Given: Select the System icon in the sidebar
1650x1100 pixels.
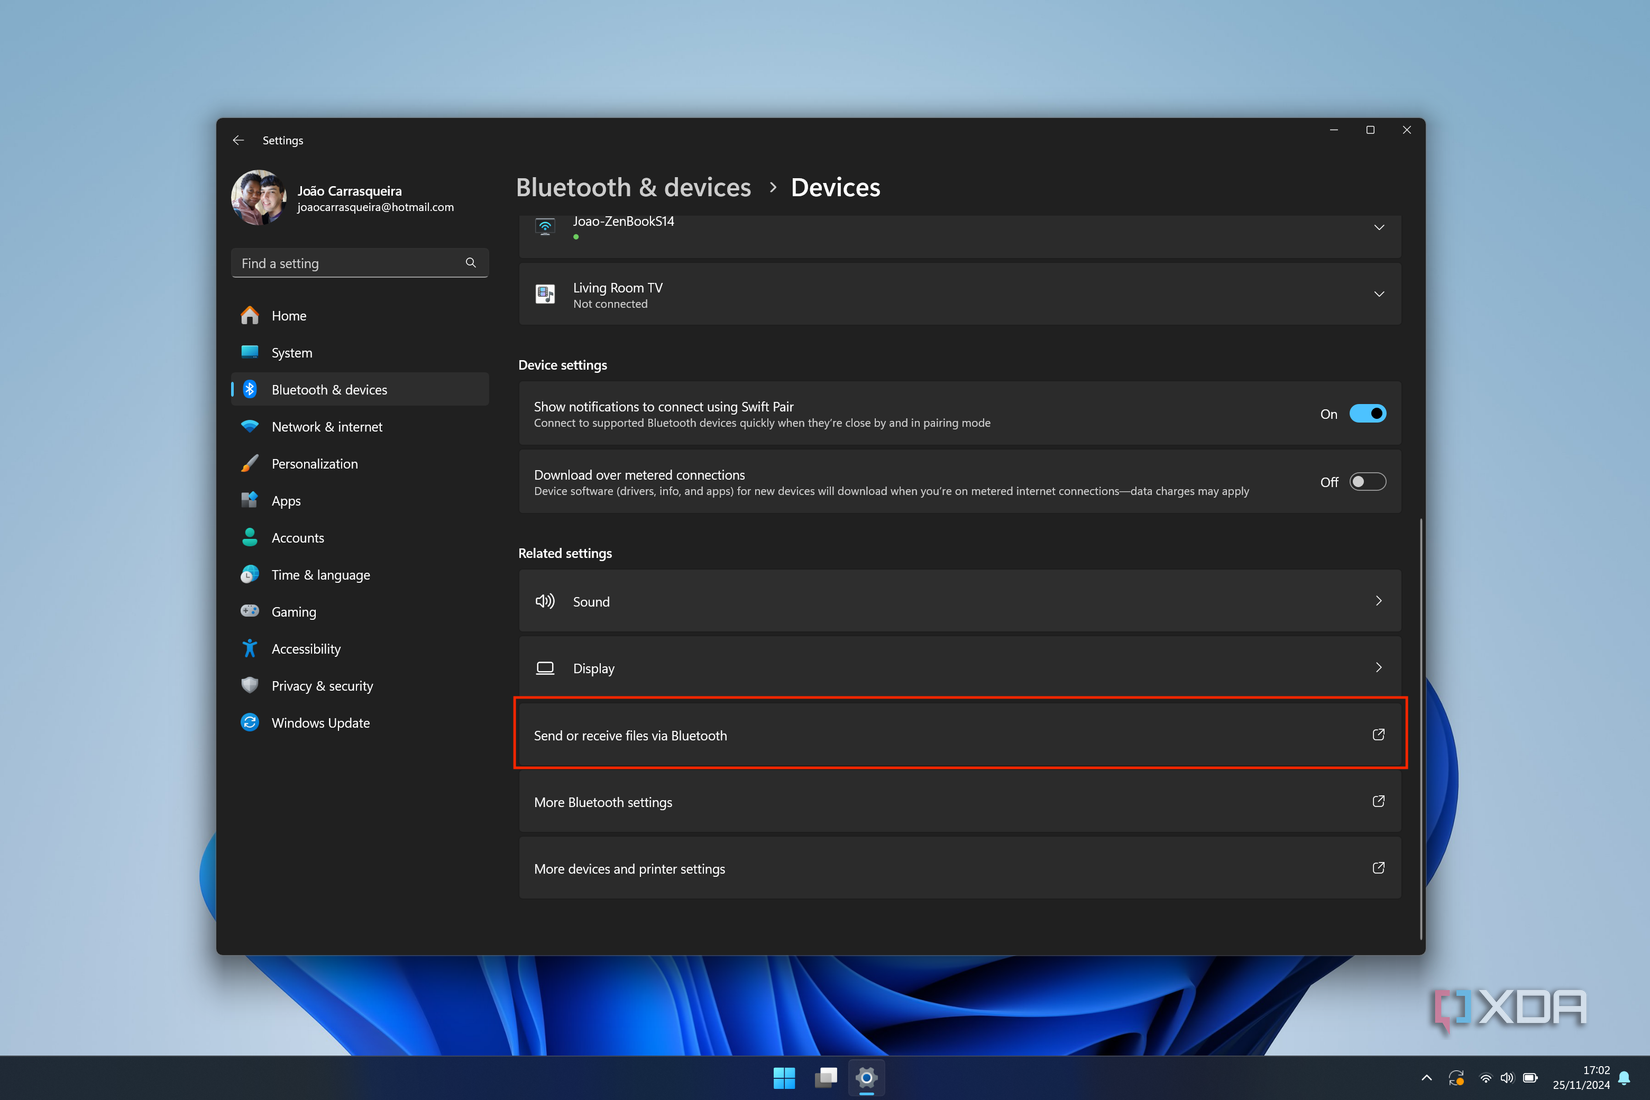Looking at the screenshot, I should (250, 352).
